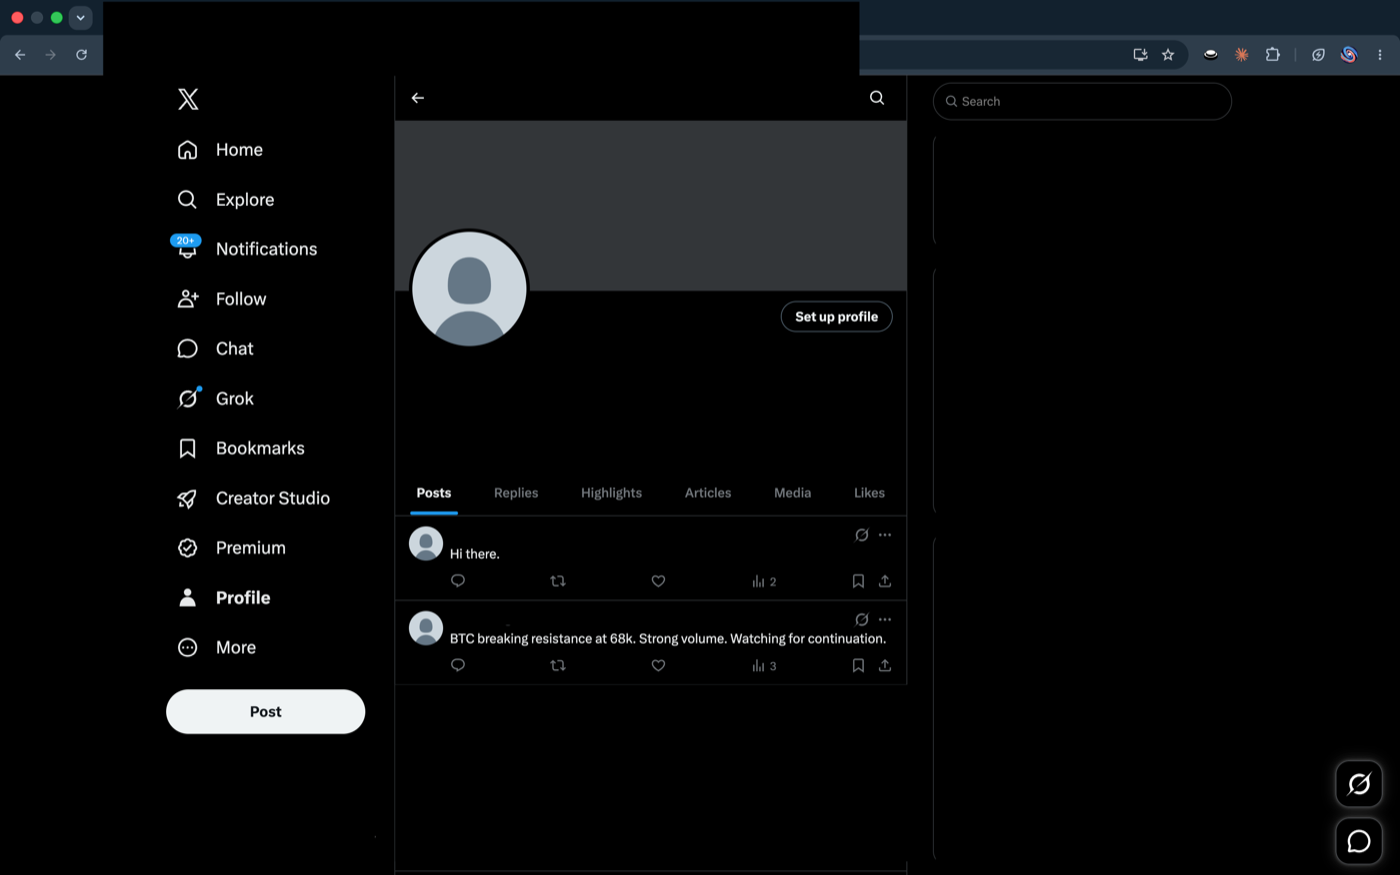Share the 'Hi there.' post
This screenshot has width=1400, height=875.
click(885, 581)
